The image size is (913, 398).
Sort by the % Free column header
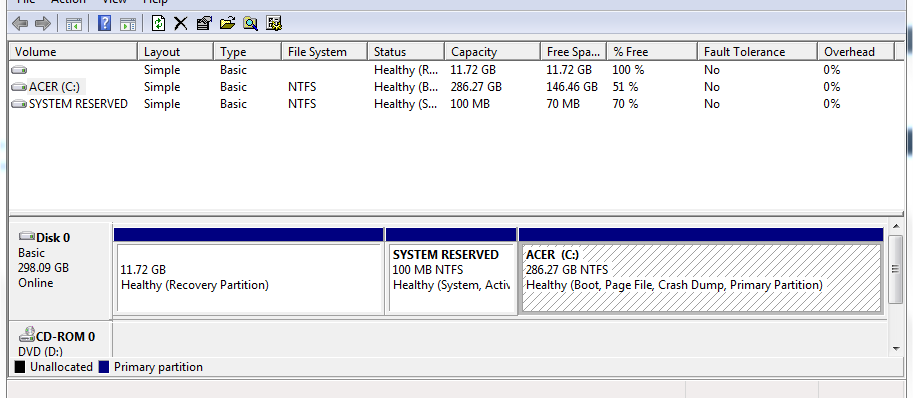[x=652, y=52]
